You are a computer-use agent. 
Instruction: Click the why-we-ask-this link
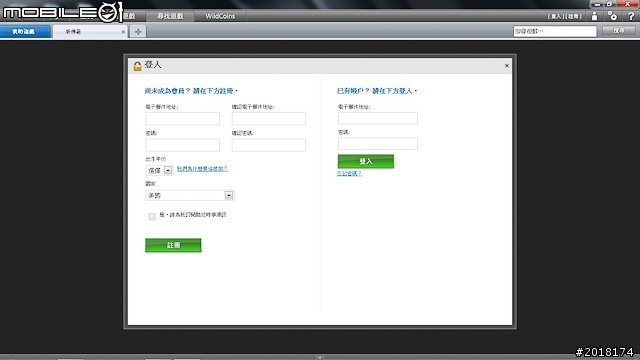[x=202, y=169]
